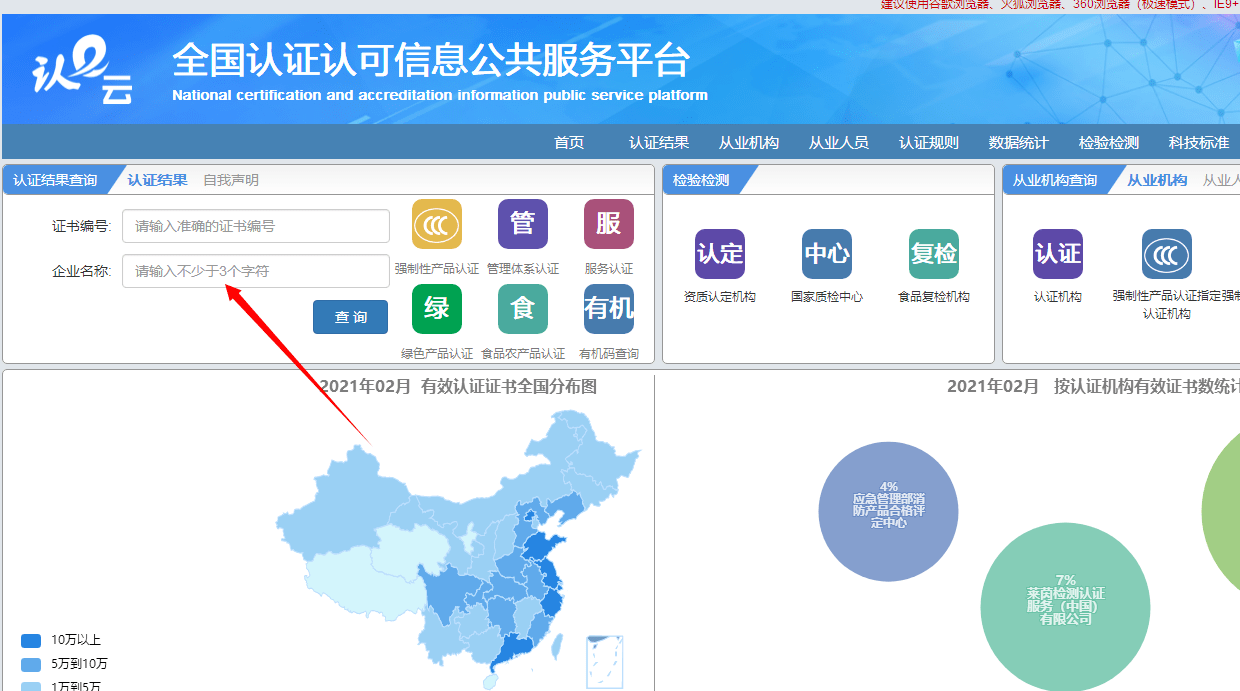The height and width of the screenshot is (691, 1240).
Task: Click the 检验检测 panel header
Action: click(x=701, y=180)
